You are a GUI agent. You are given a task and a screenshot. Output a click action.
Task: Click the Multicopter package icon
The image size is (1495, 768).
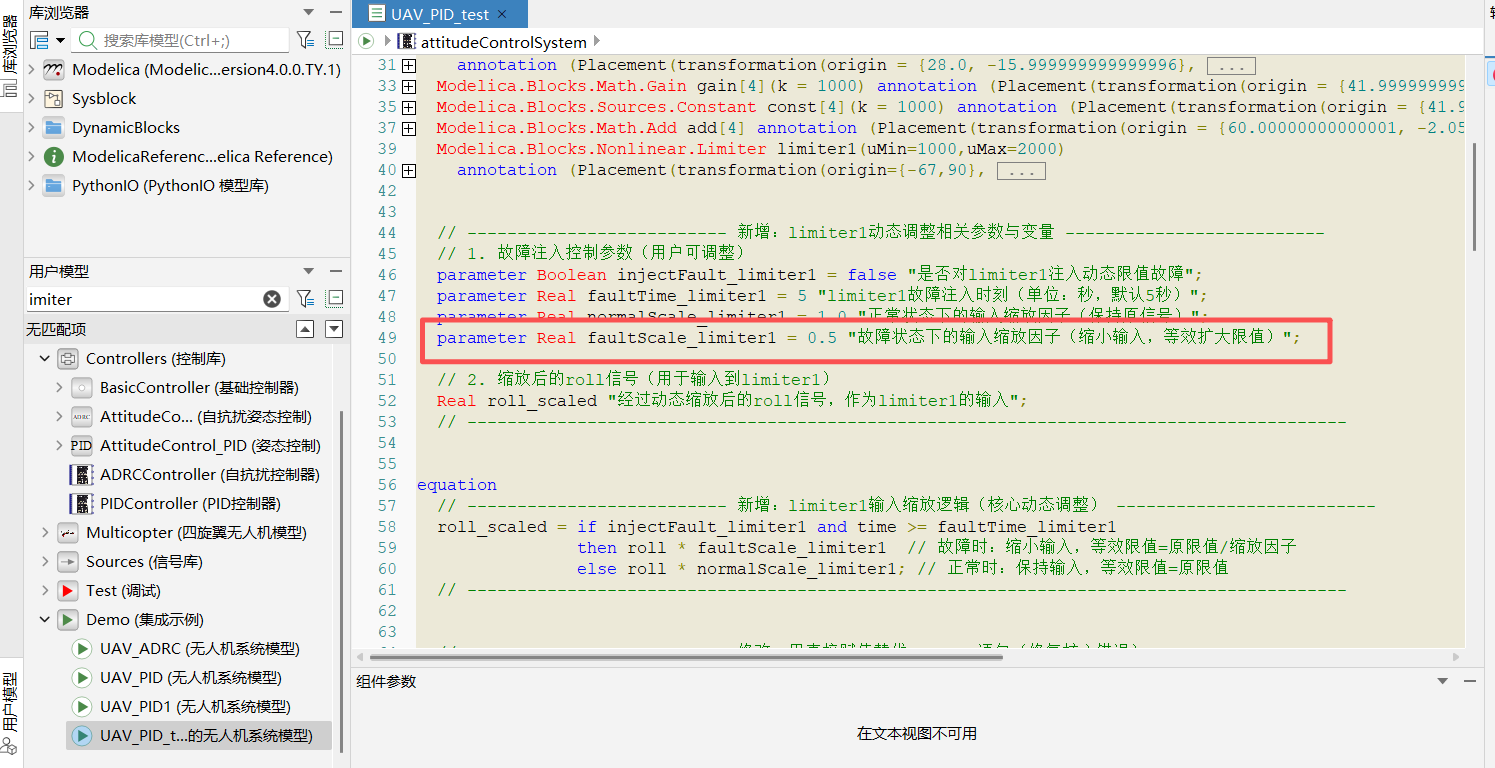pyautogui.click(x=68, y=533)
